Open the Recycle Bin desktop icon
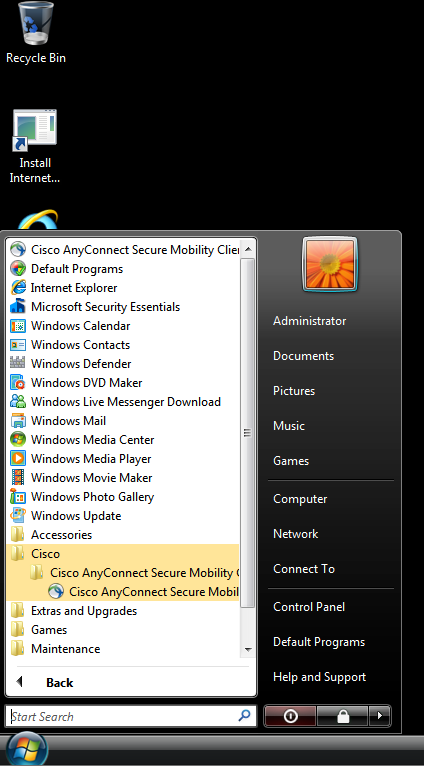 point(36,32)
